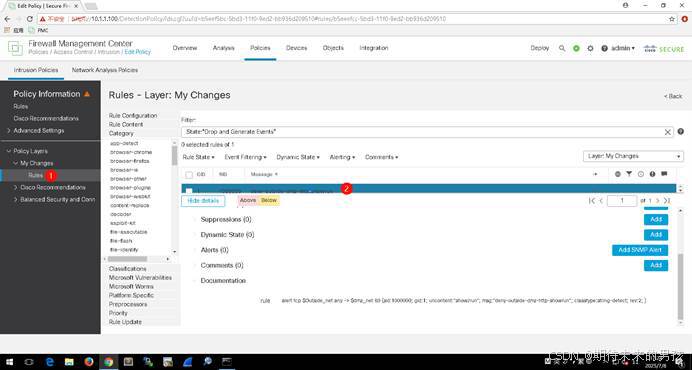Open the Devices menu
The image size is (692, 370).
pyautogui.click(x=297, y=48)
